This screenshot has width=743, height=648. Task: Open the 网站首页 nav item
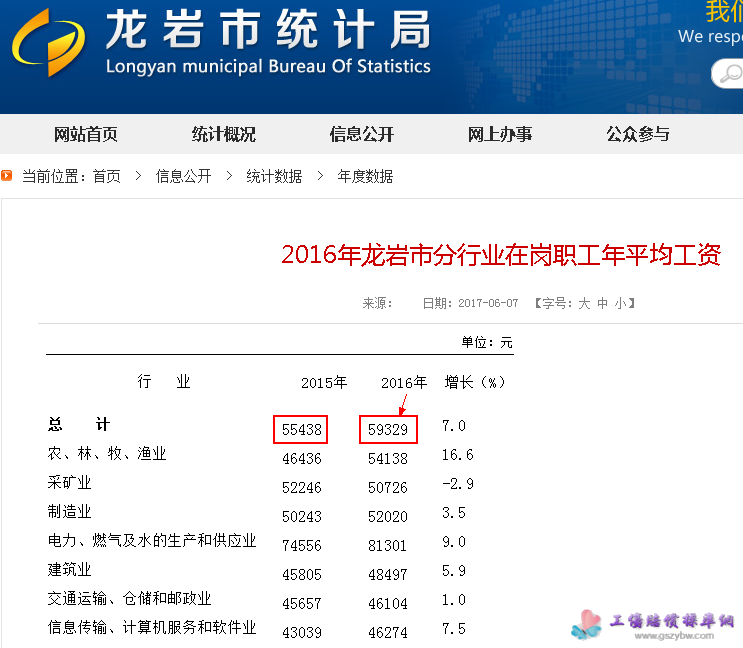click(85, 134)
